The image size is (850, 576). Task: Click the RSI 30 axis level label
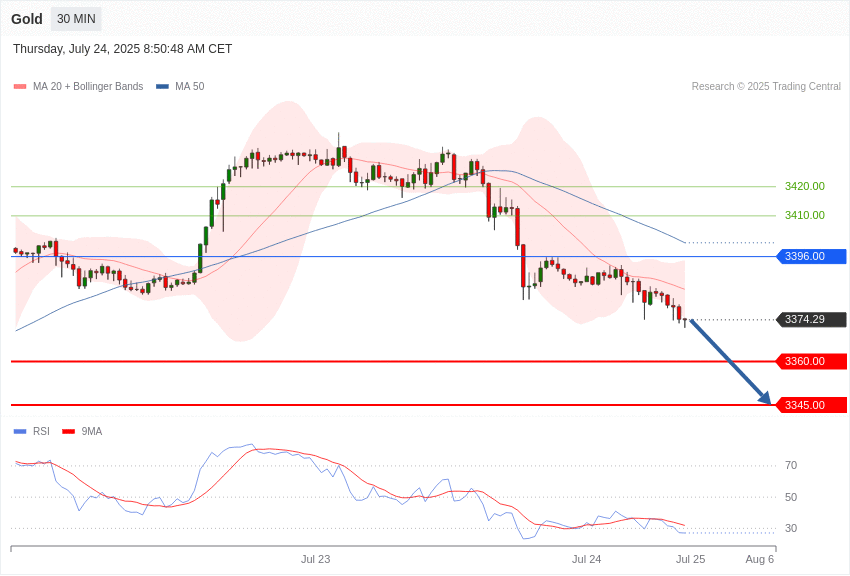[791, 528]
